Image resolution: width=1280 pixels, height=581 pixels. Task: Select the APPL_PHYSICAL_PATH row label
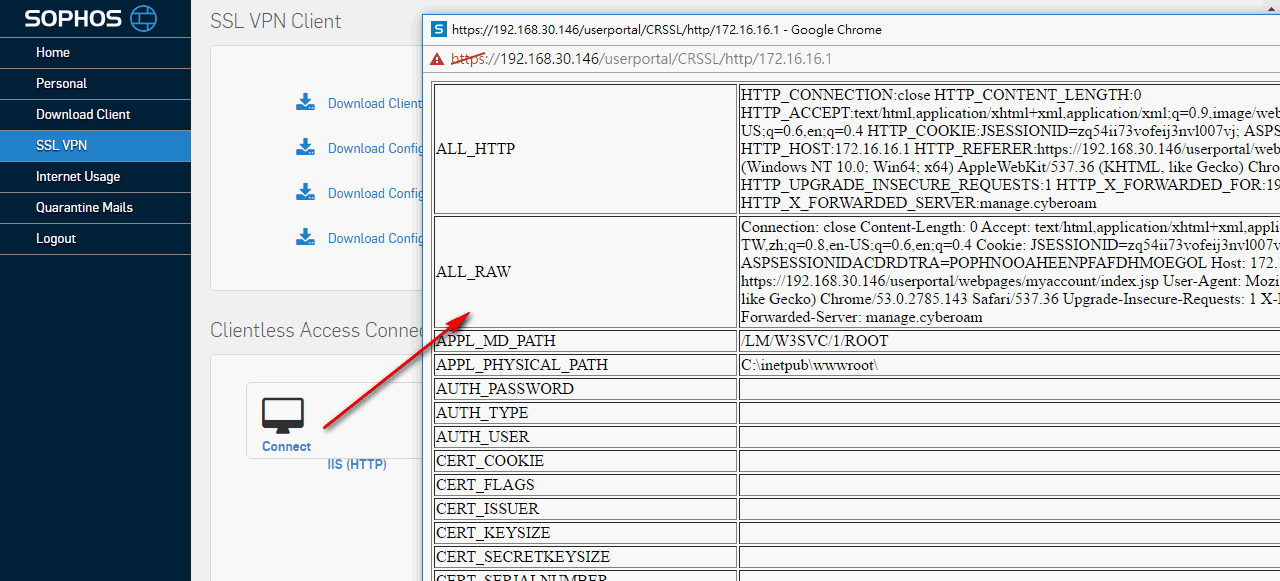pos(586,365)
